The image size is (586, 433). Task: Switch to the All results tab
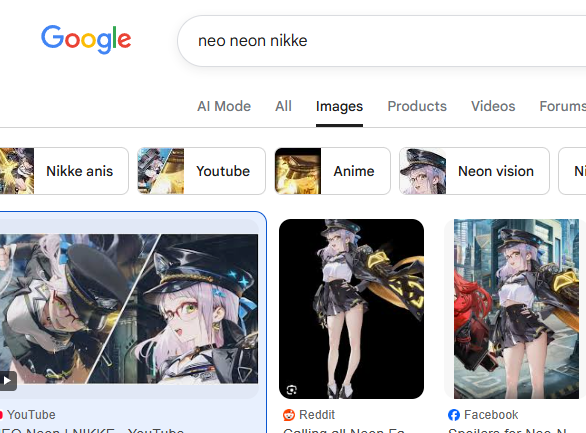[x=283, y=106]
